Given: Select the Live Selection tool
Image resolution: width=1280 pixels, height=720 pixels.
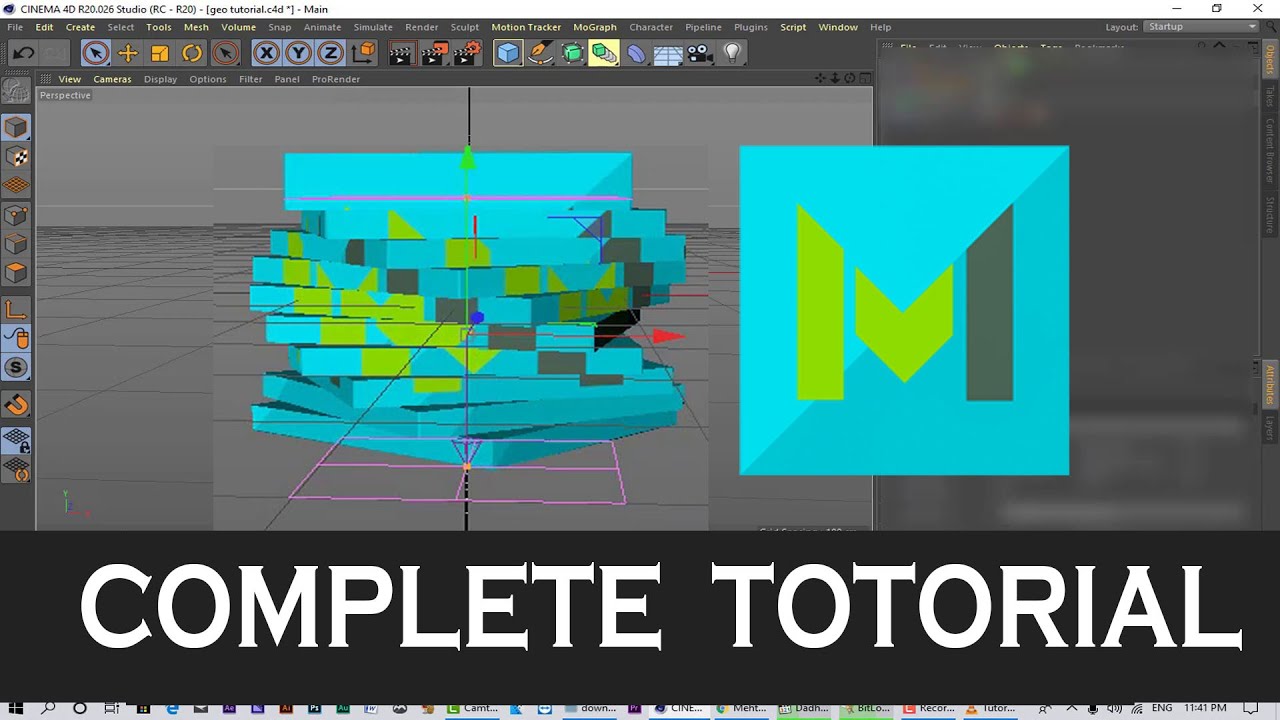Looking at the screenshot, I should pyautogui.click(x=95, y=53).
